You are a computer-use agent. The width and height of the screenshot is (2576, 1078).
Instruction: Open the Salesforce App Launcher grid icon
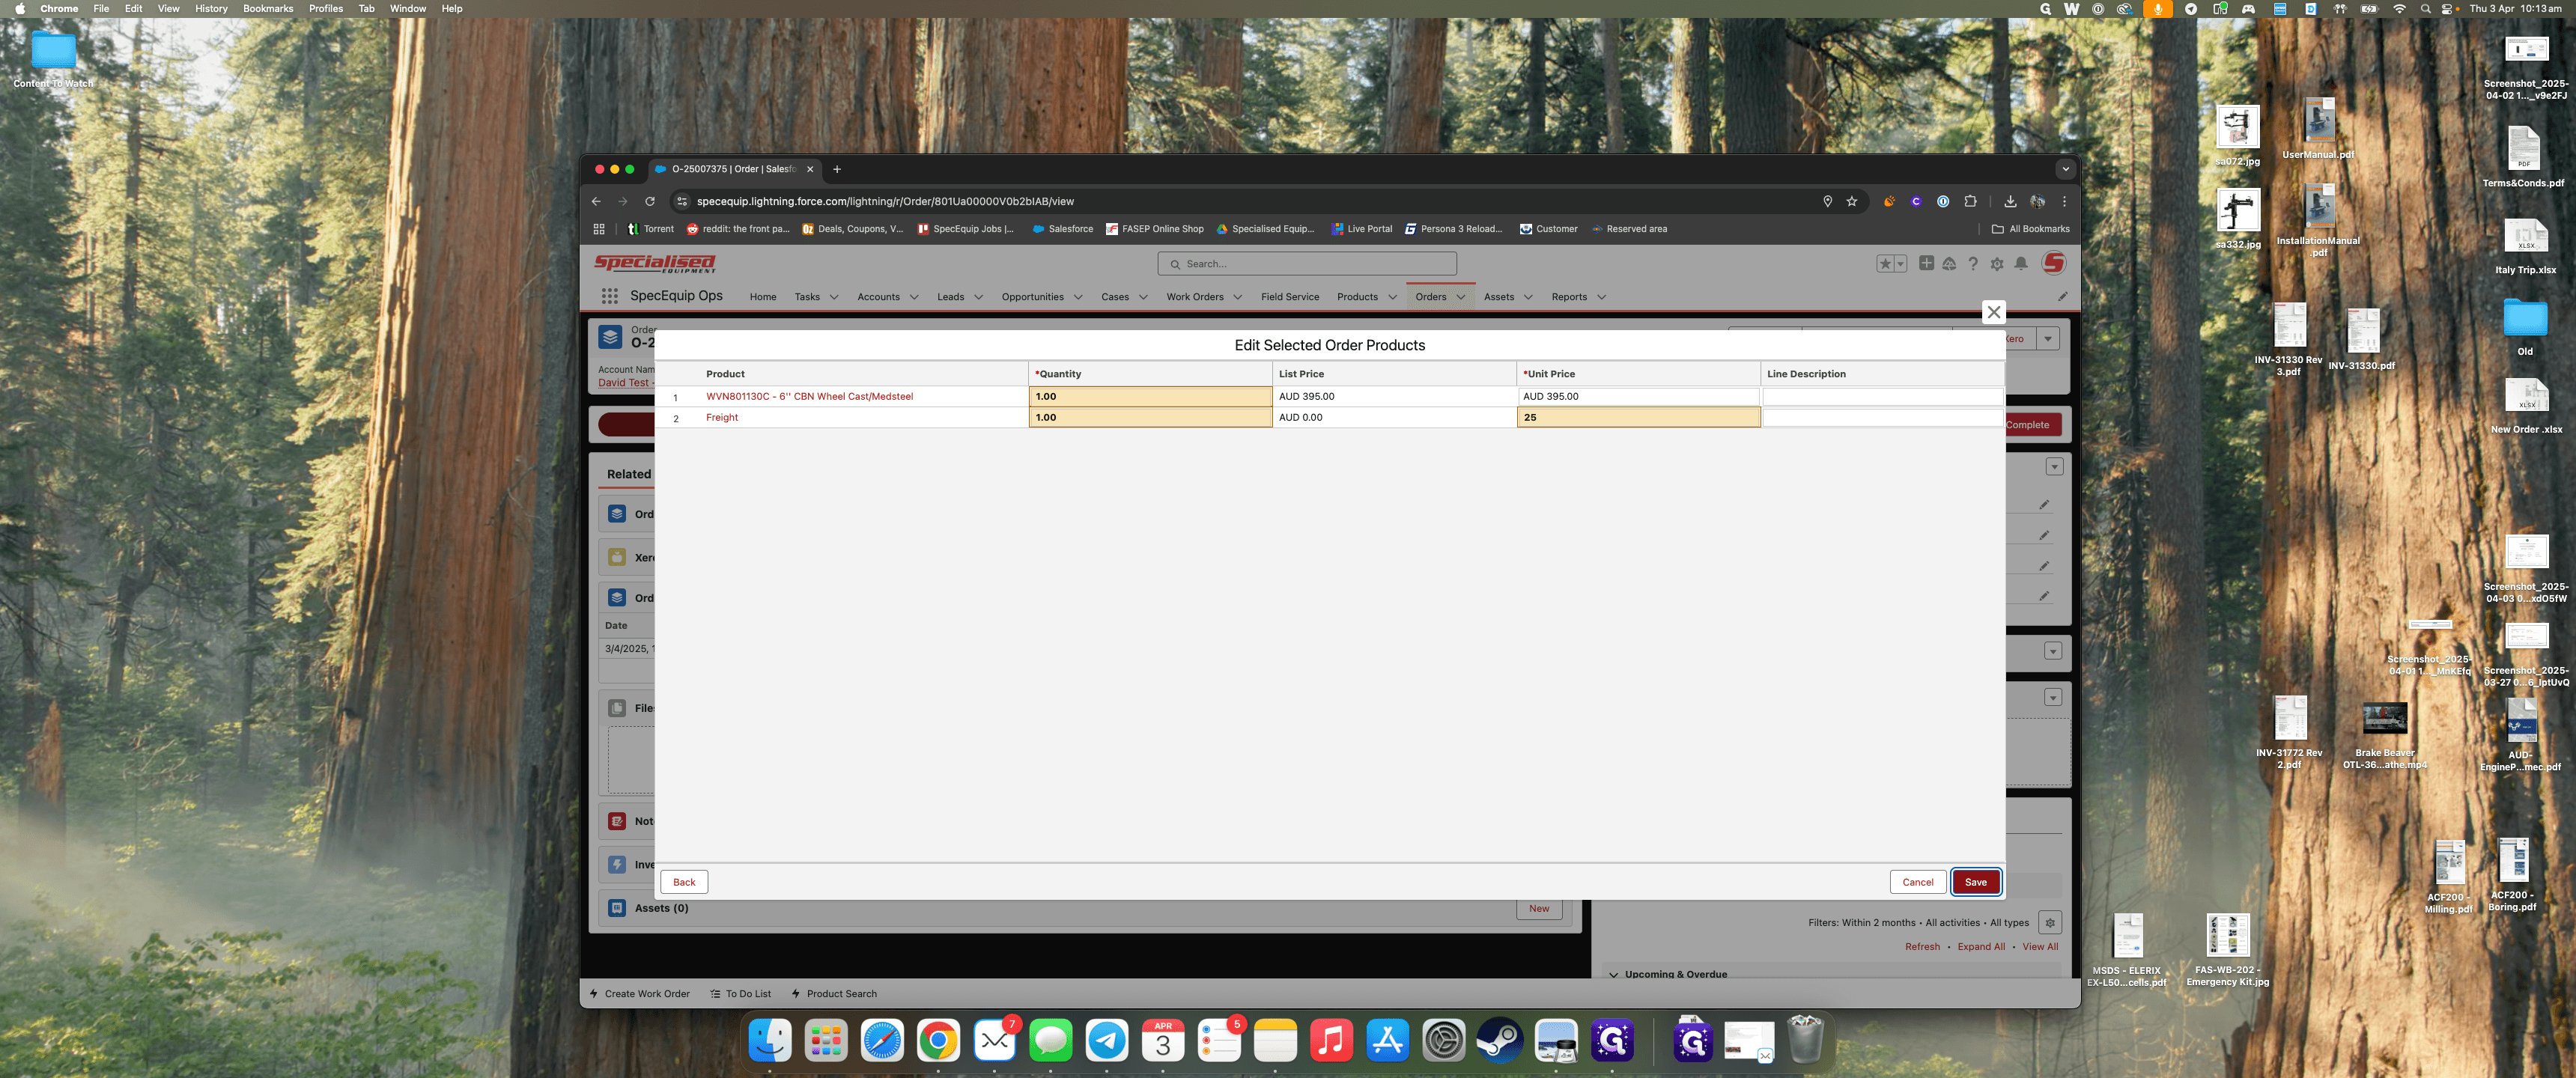609,296
